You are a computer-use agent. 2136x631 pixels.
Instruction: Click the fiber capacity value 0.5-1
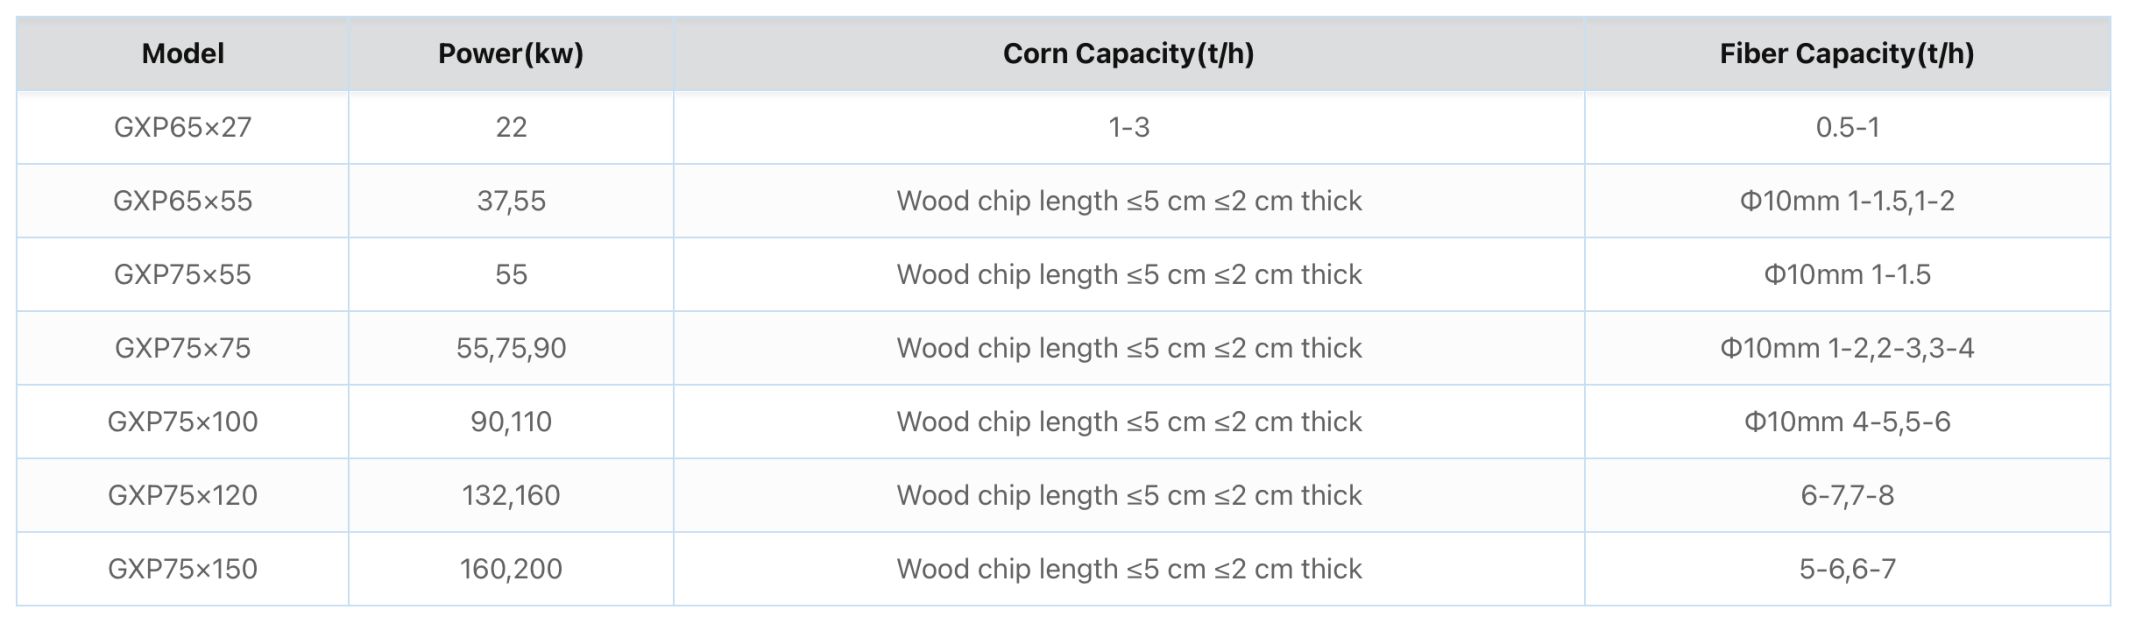[x=1846, y=128]
